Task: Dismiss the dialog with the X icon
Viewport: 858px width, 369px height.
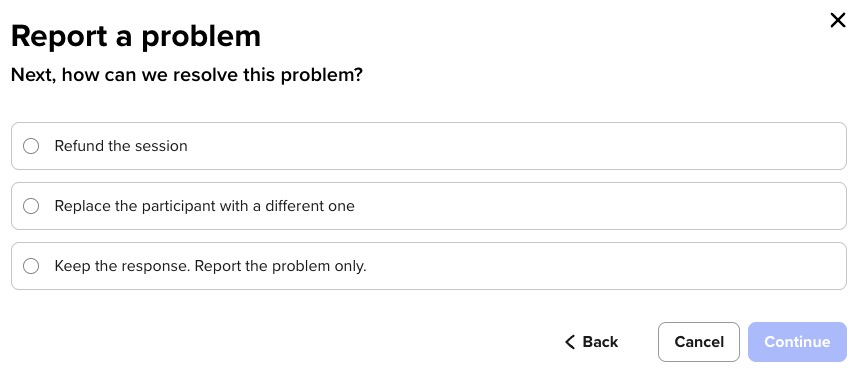Action: pyautogui.click(x=838, y=21)
